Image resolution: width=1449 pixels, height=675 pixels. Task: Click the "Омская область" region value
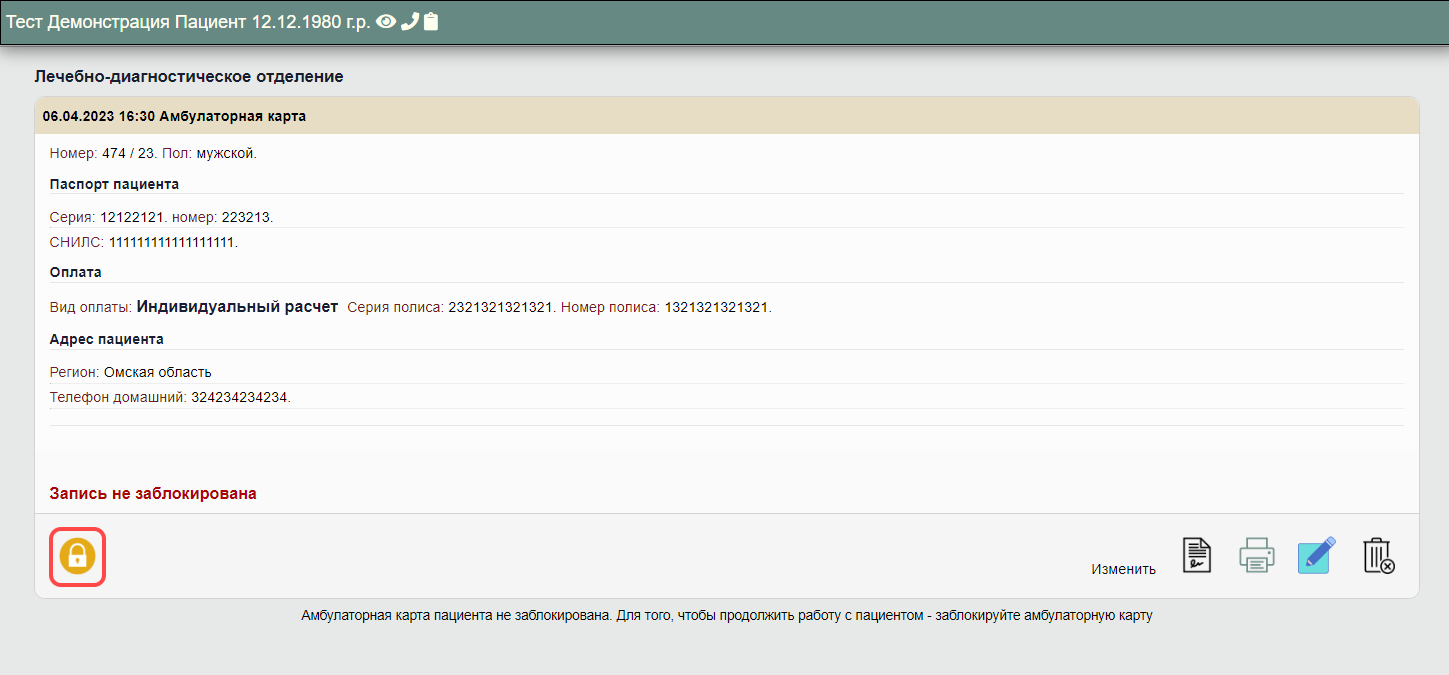pyautogui.click(x=157, y=372)
